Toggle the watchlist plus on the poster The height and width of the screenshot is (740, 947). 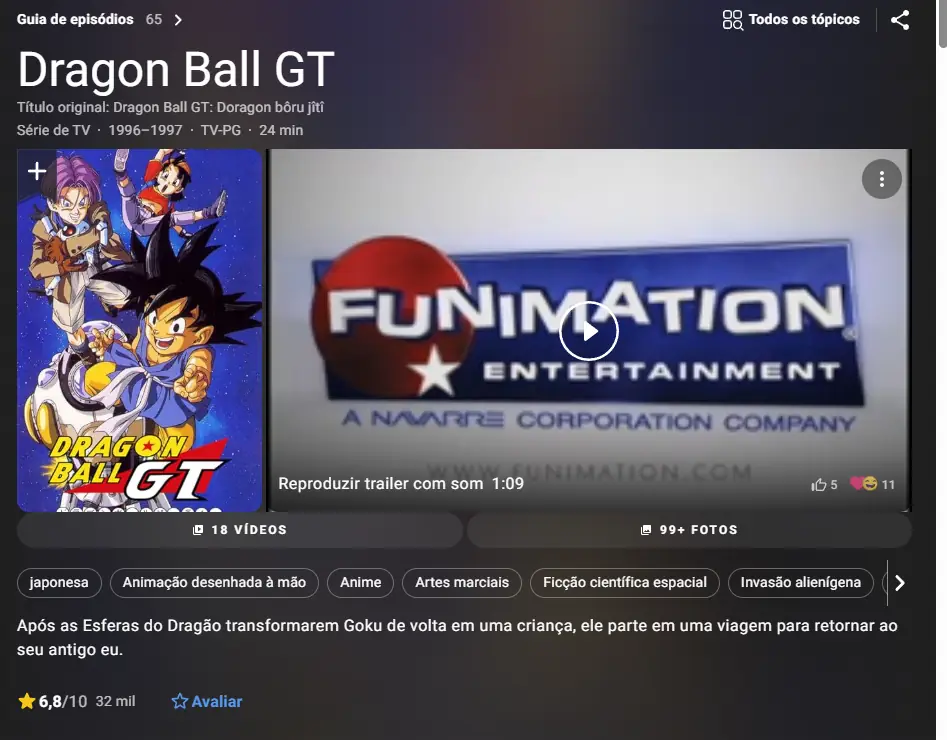click(37, 170)
